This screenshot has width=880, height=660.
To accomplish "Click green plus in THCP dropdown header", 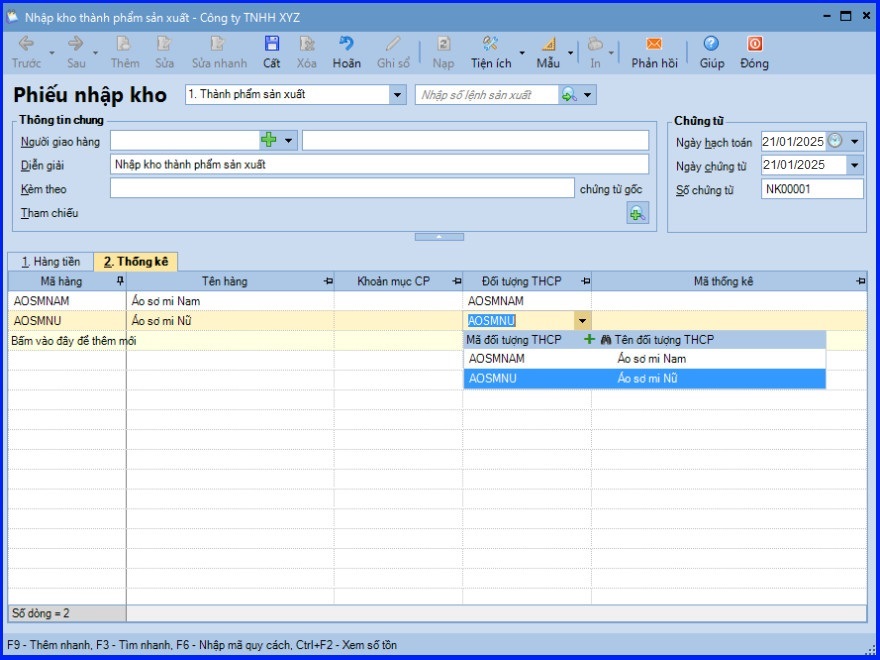I will click(589, 340).
